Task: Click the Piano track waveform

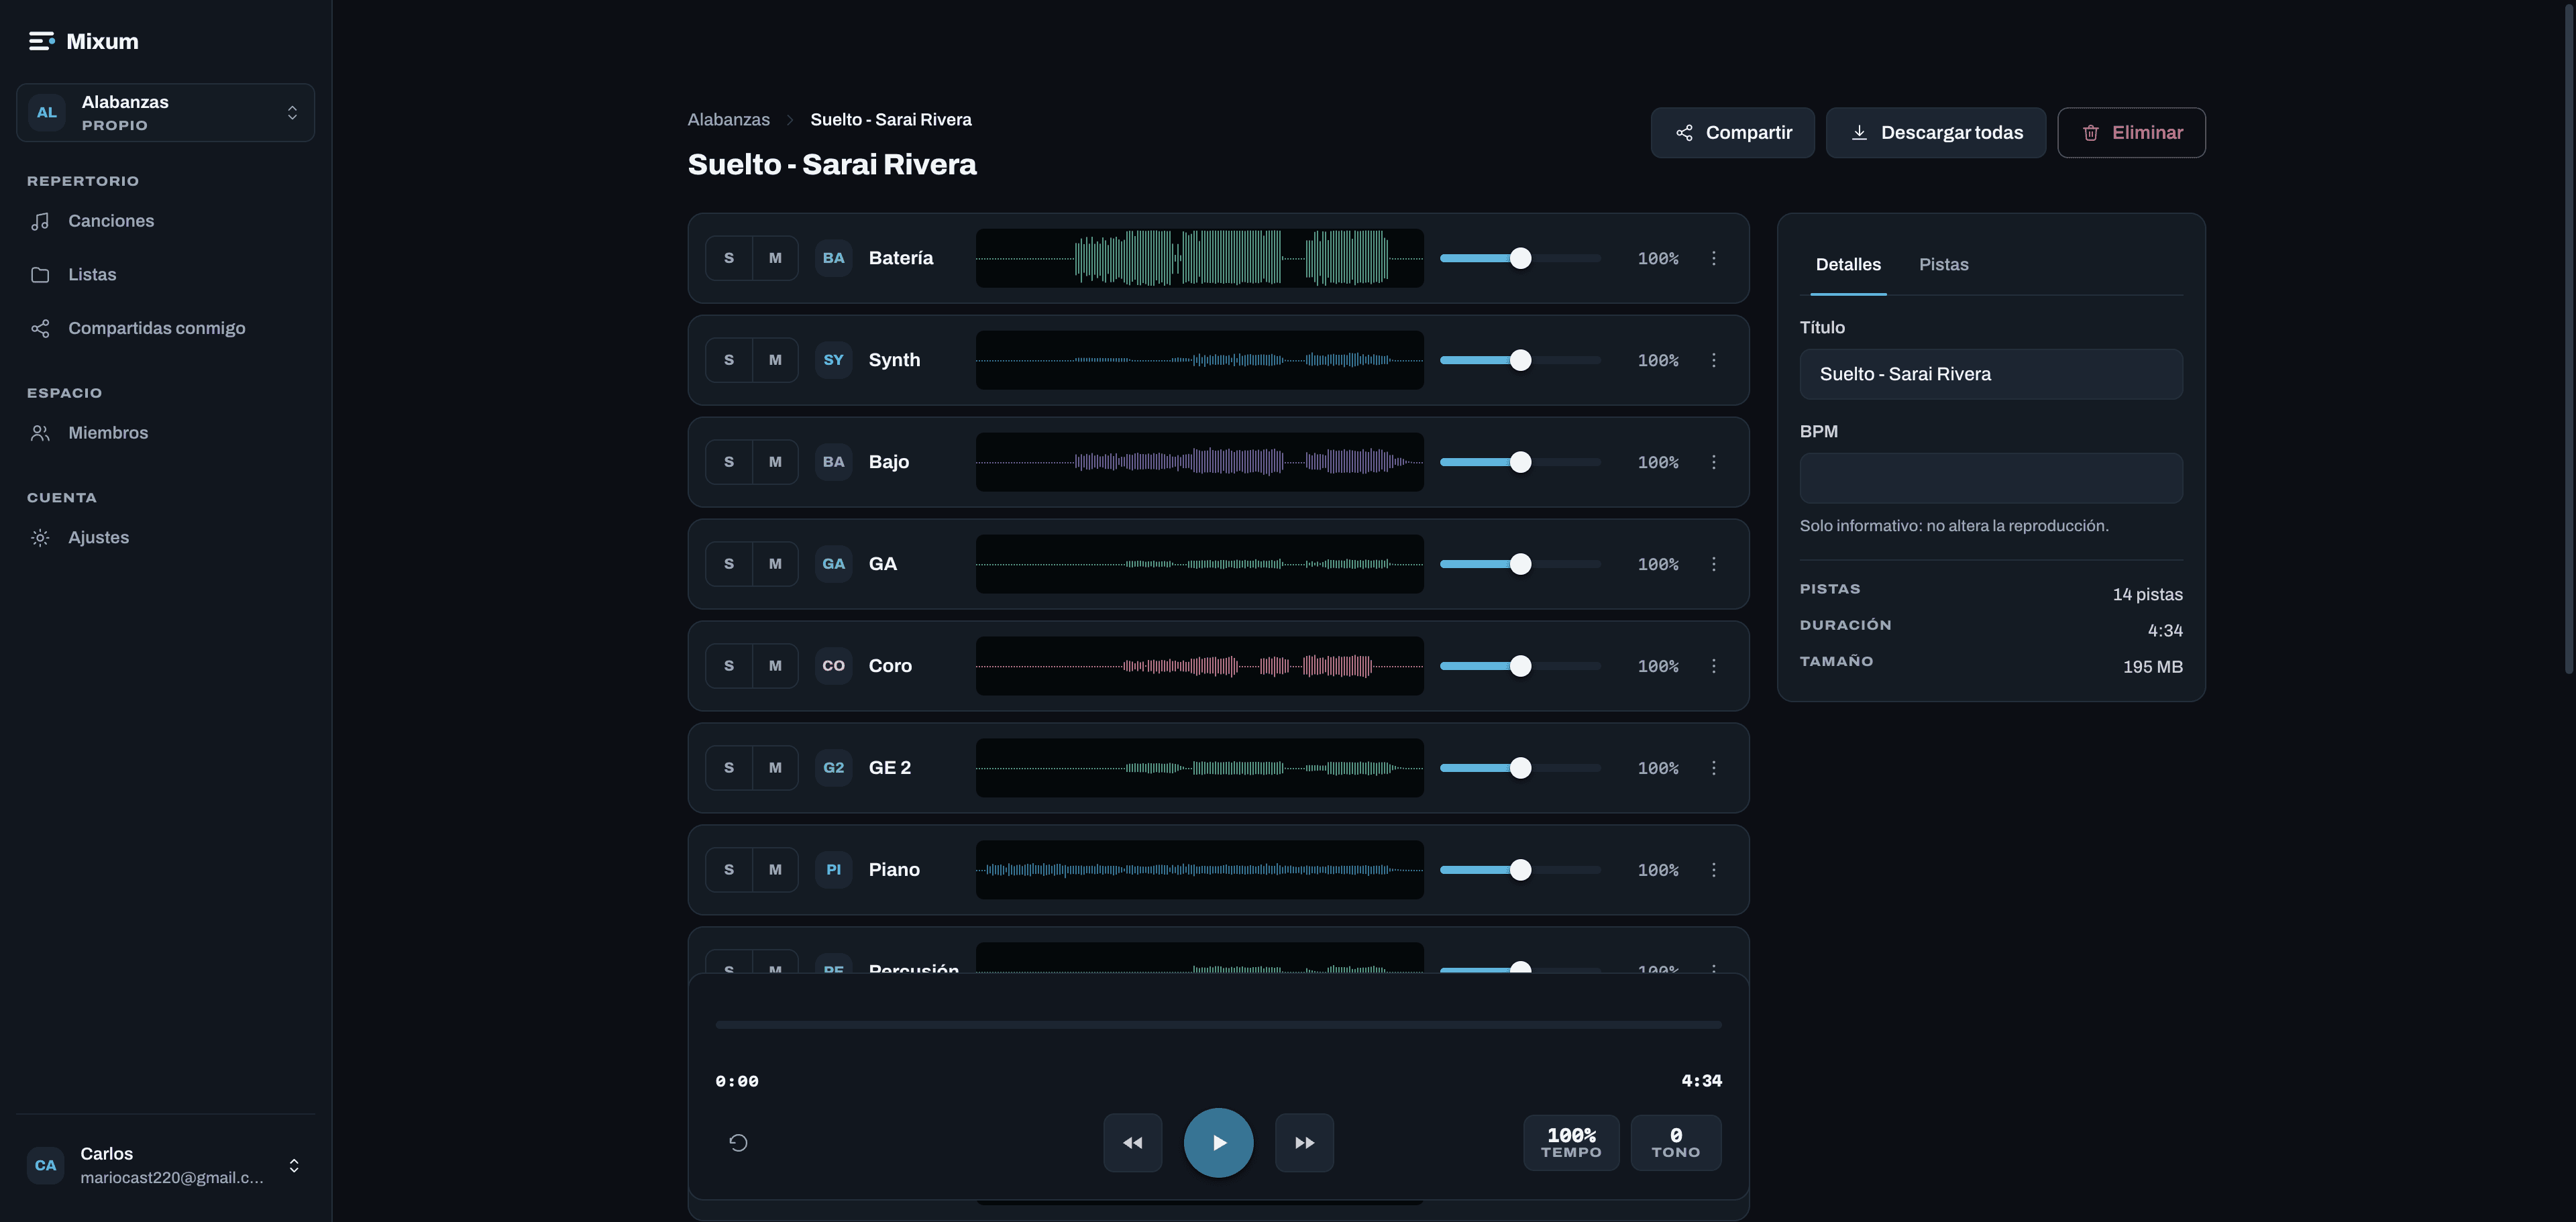Action: point(1199,870)
